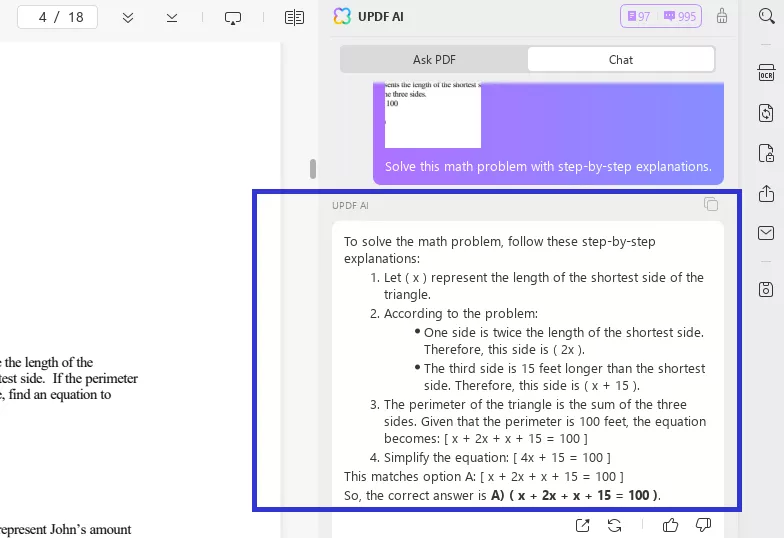Image resolution: width=784 pixels, height=538 pixels.
Task: Click the Share file icon
Action: [x=766, y=193]
